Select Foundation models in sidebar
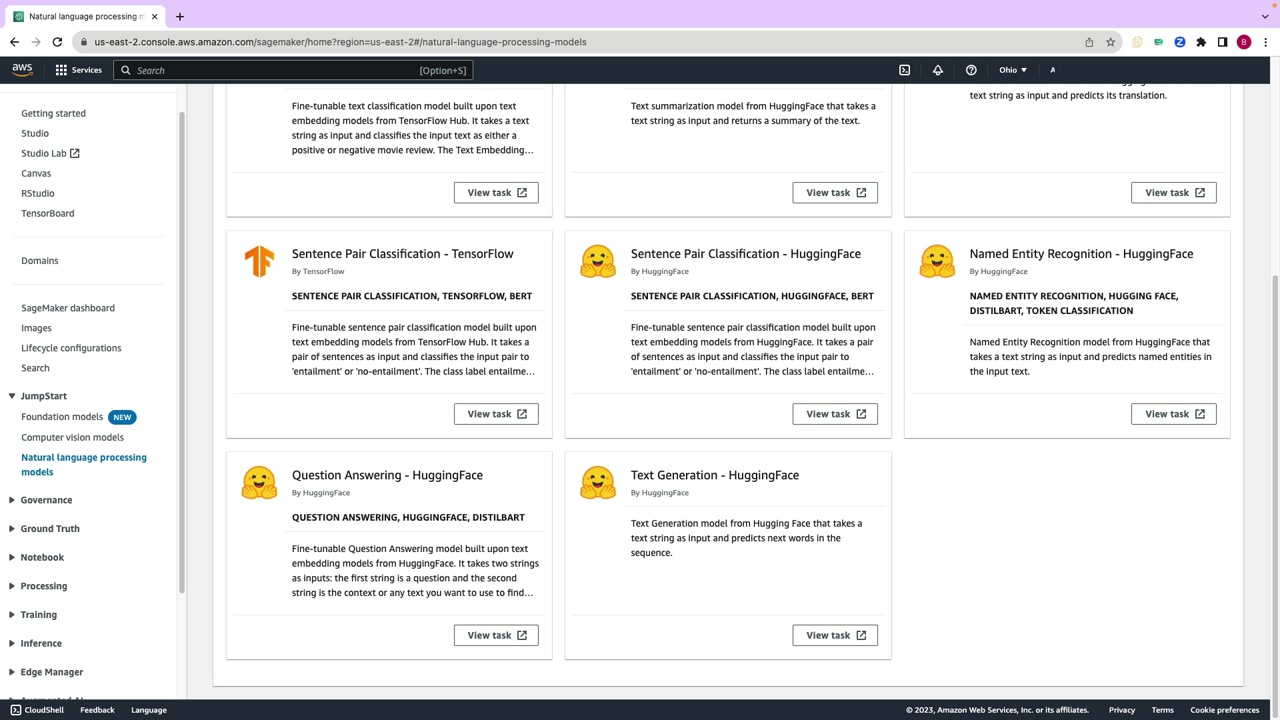This screenshot has height=720, width=1280. point(62,417)
